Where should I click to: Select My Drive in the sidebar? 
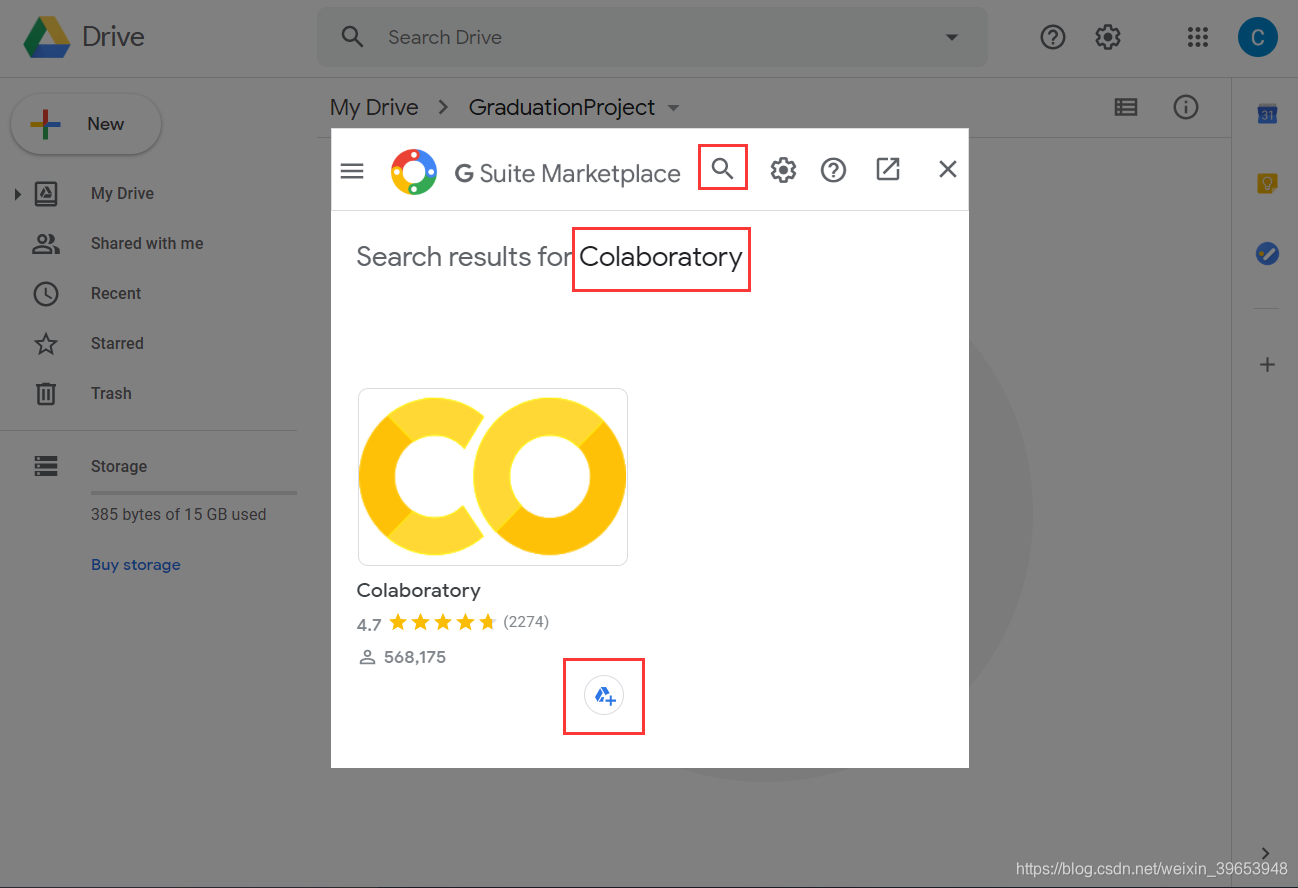122,193
